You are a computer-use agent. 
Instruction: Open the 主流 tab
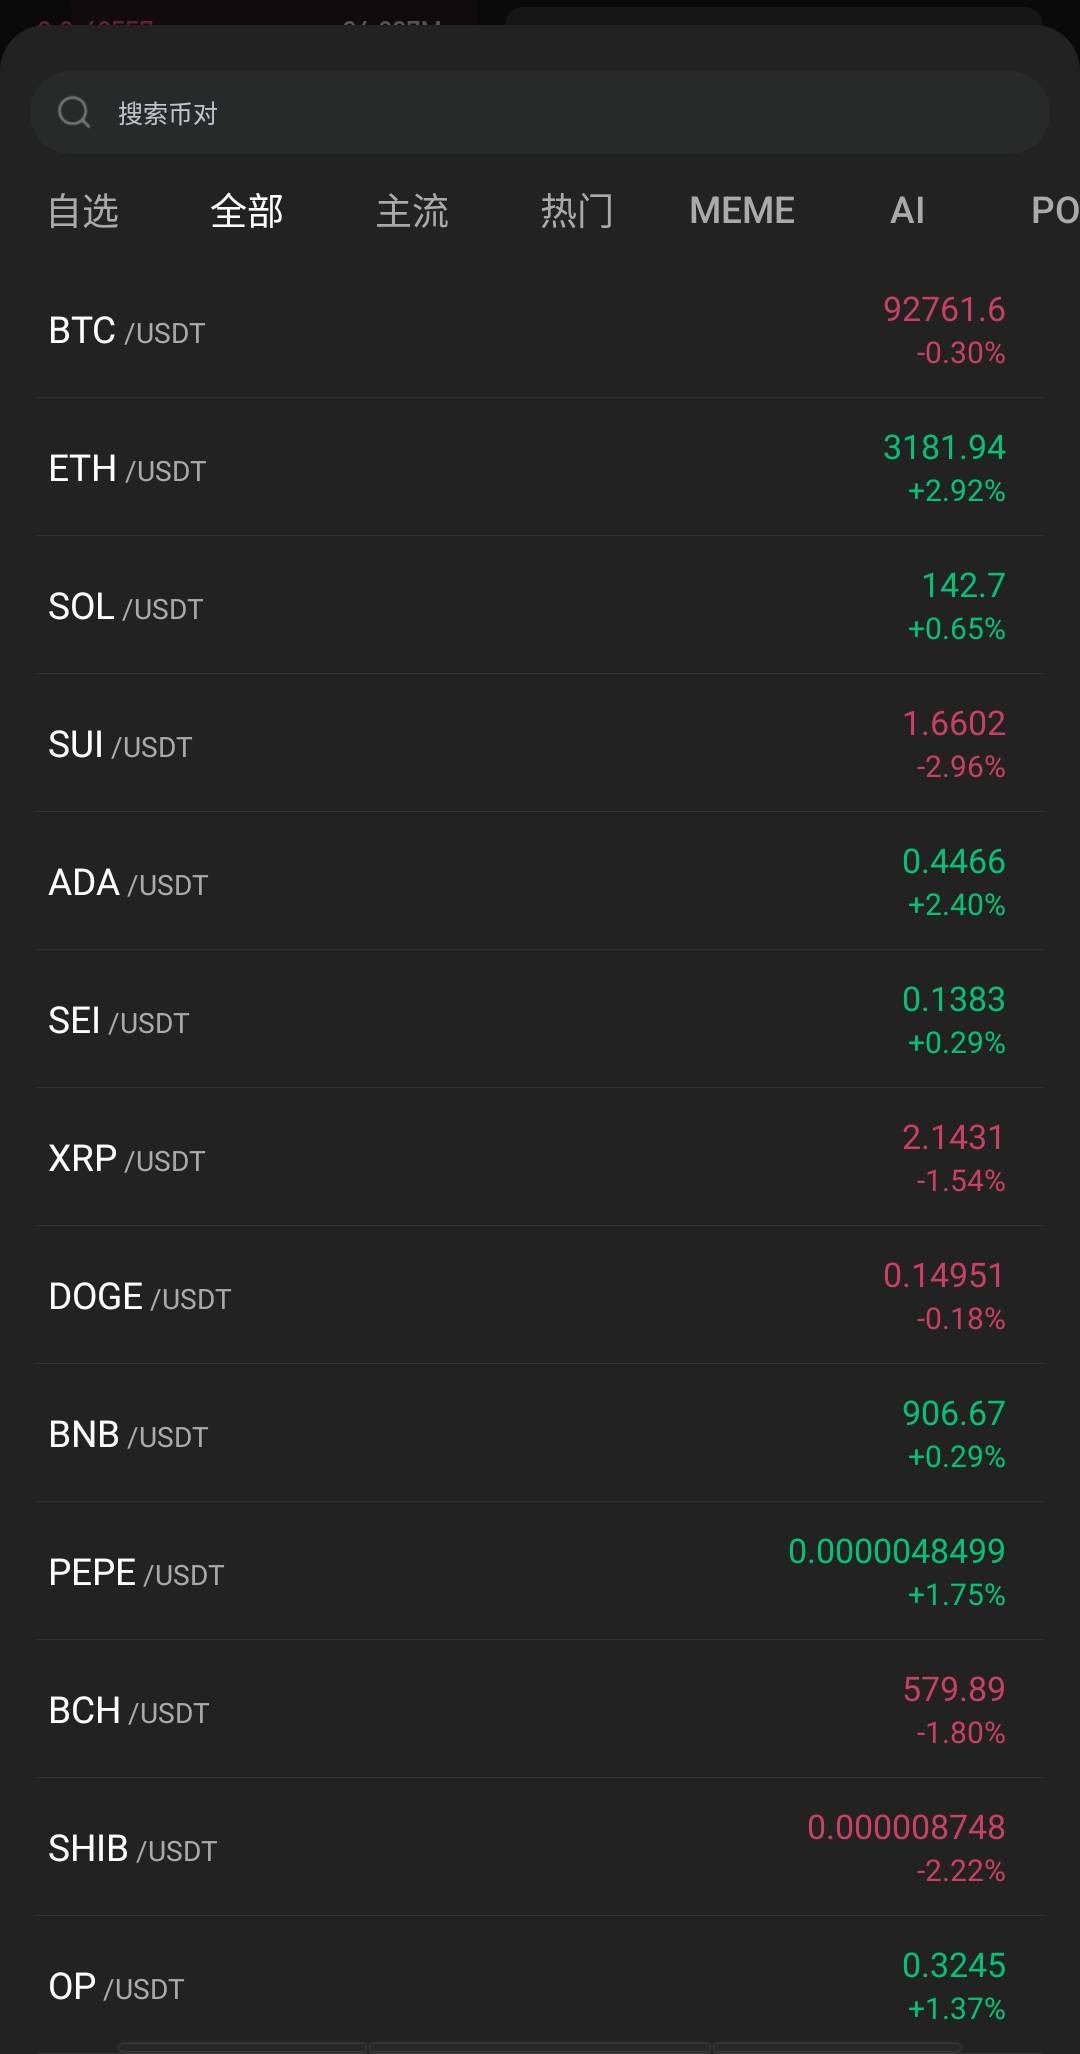click(412, 211)
